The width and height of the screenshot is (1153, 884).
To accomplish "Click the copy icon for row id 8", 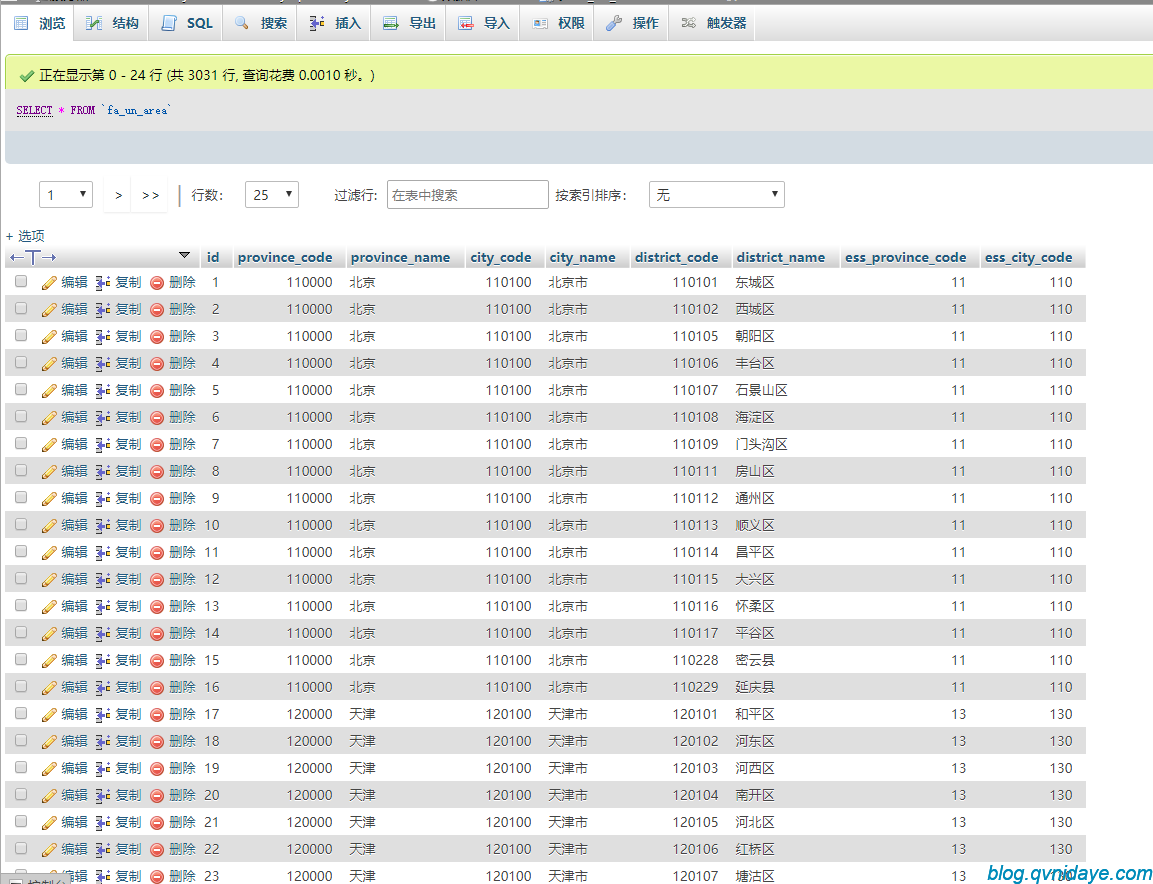I will 103,471.
